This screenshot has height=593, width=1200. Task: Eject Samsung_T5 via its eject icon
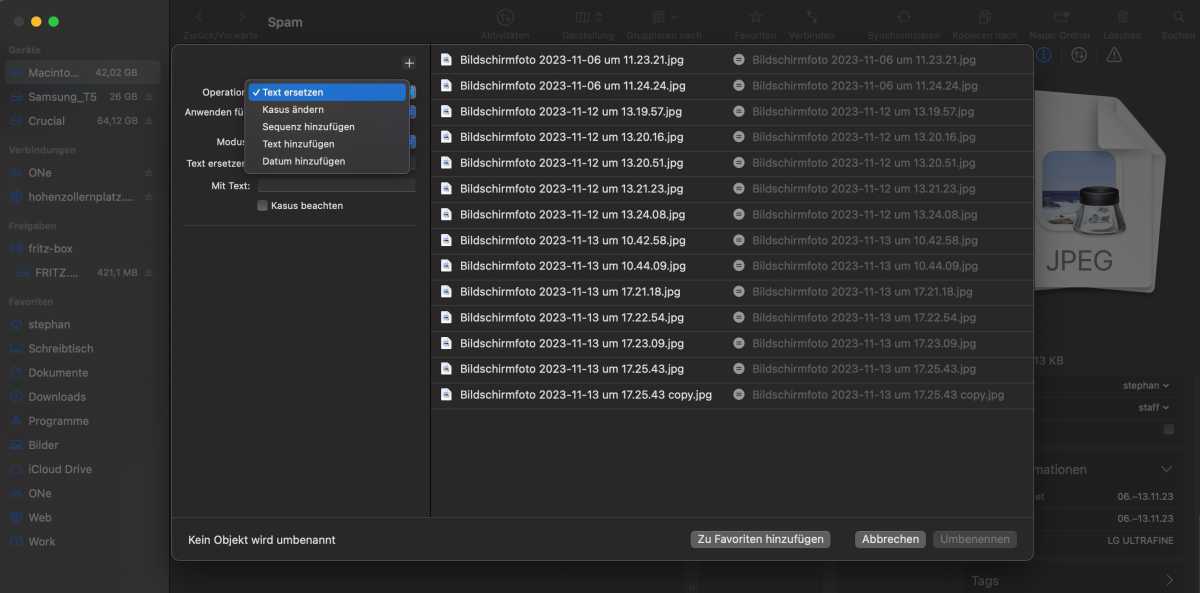pos(149,97)
